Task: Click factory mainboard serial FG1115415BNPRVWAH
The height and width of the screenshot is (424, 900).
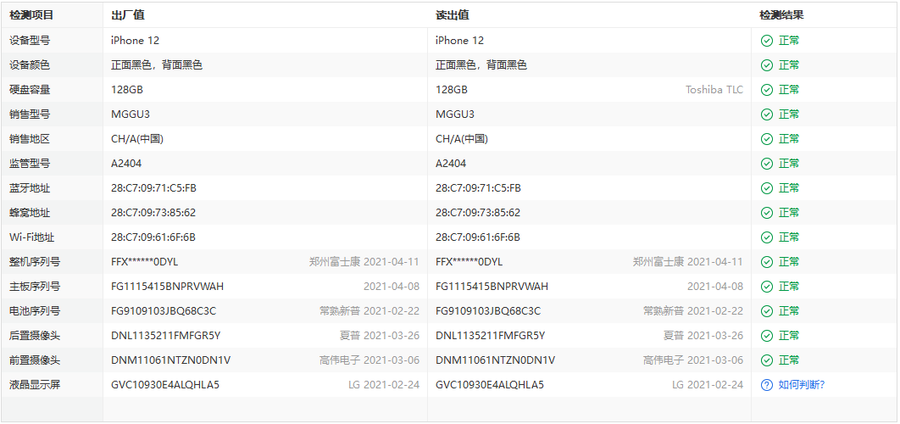Action: click(168, 287)
